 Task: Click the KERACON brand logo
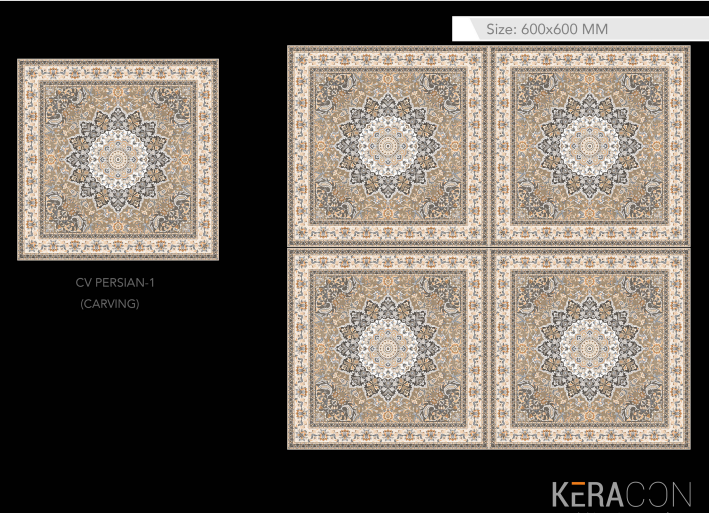click(x=620, y=494)
